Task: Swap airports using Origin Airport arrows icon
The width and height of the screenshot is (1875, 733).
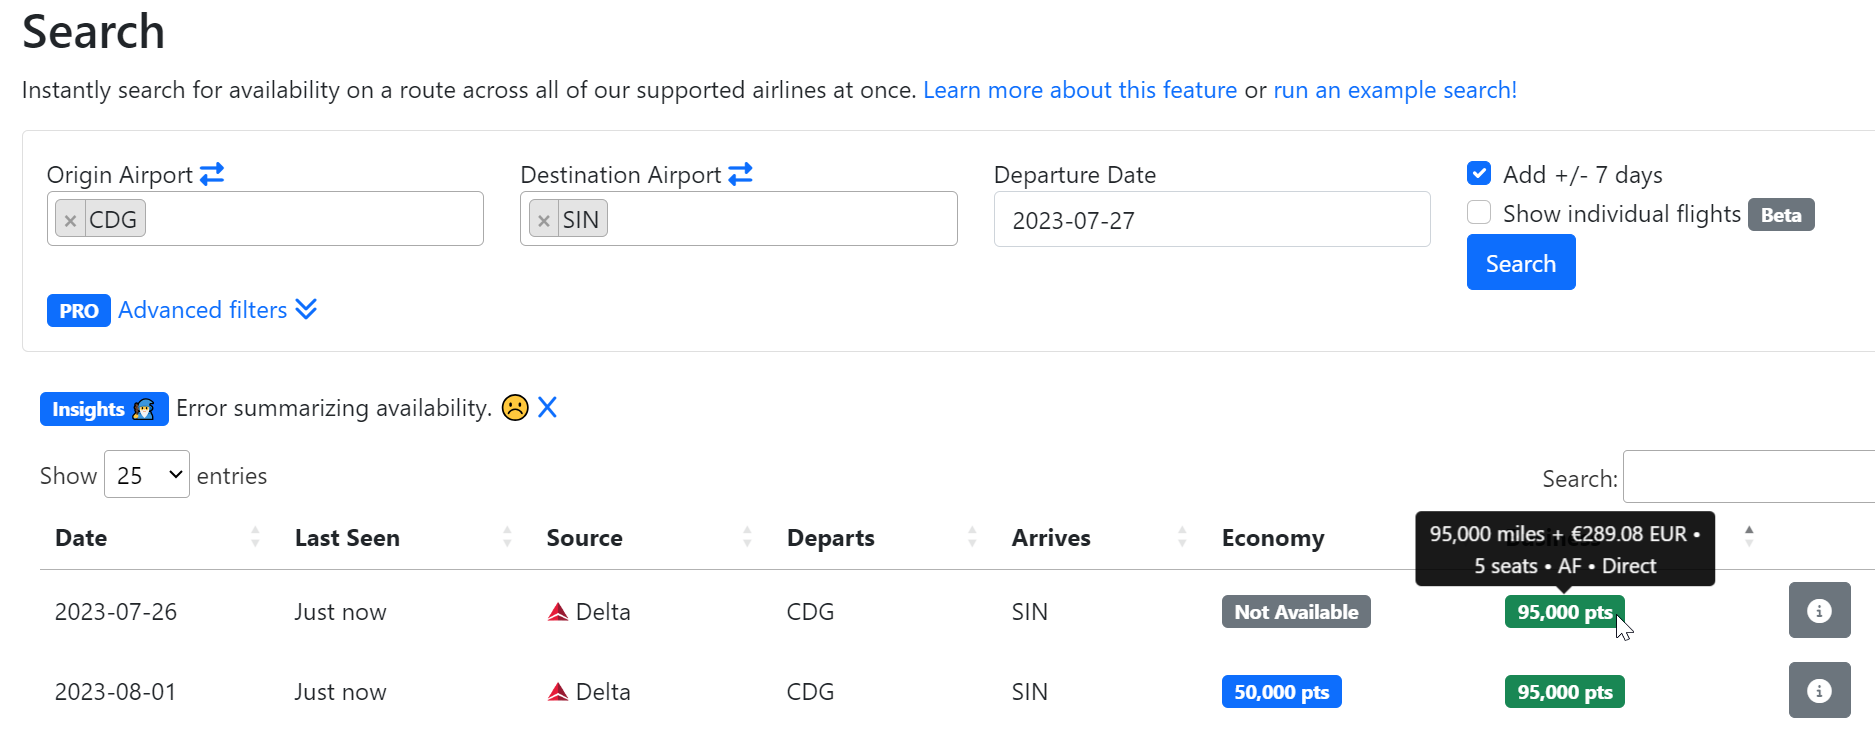Action: point(212,175)
